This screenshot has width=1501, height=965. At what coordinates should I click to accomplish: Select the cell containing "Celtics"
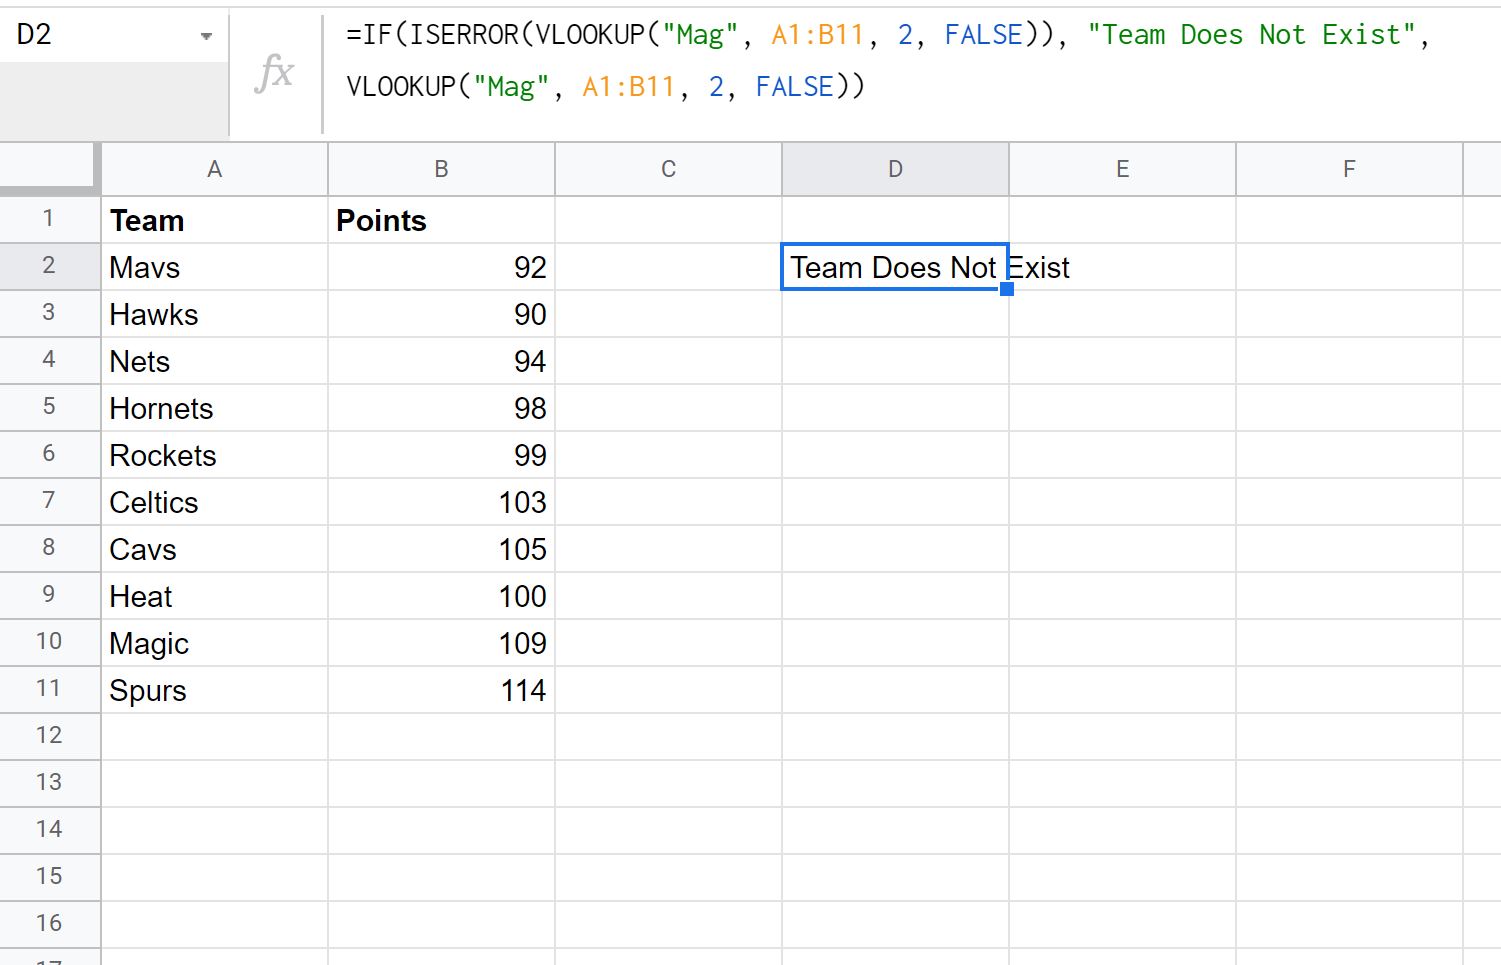pyautogui.click(x=215, y=502)
